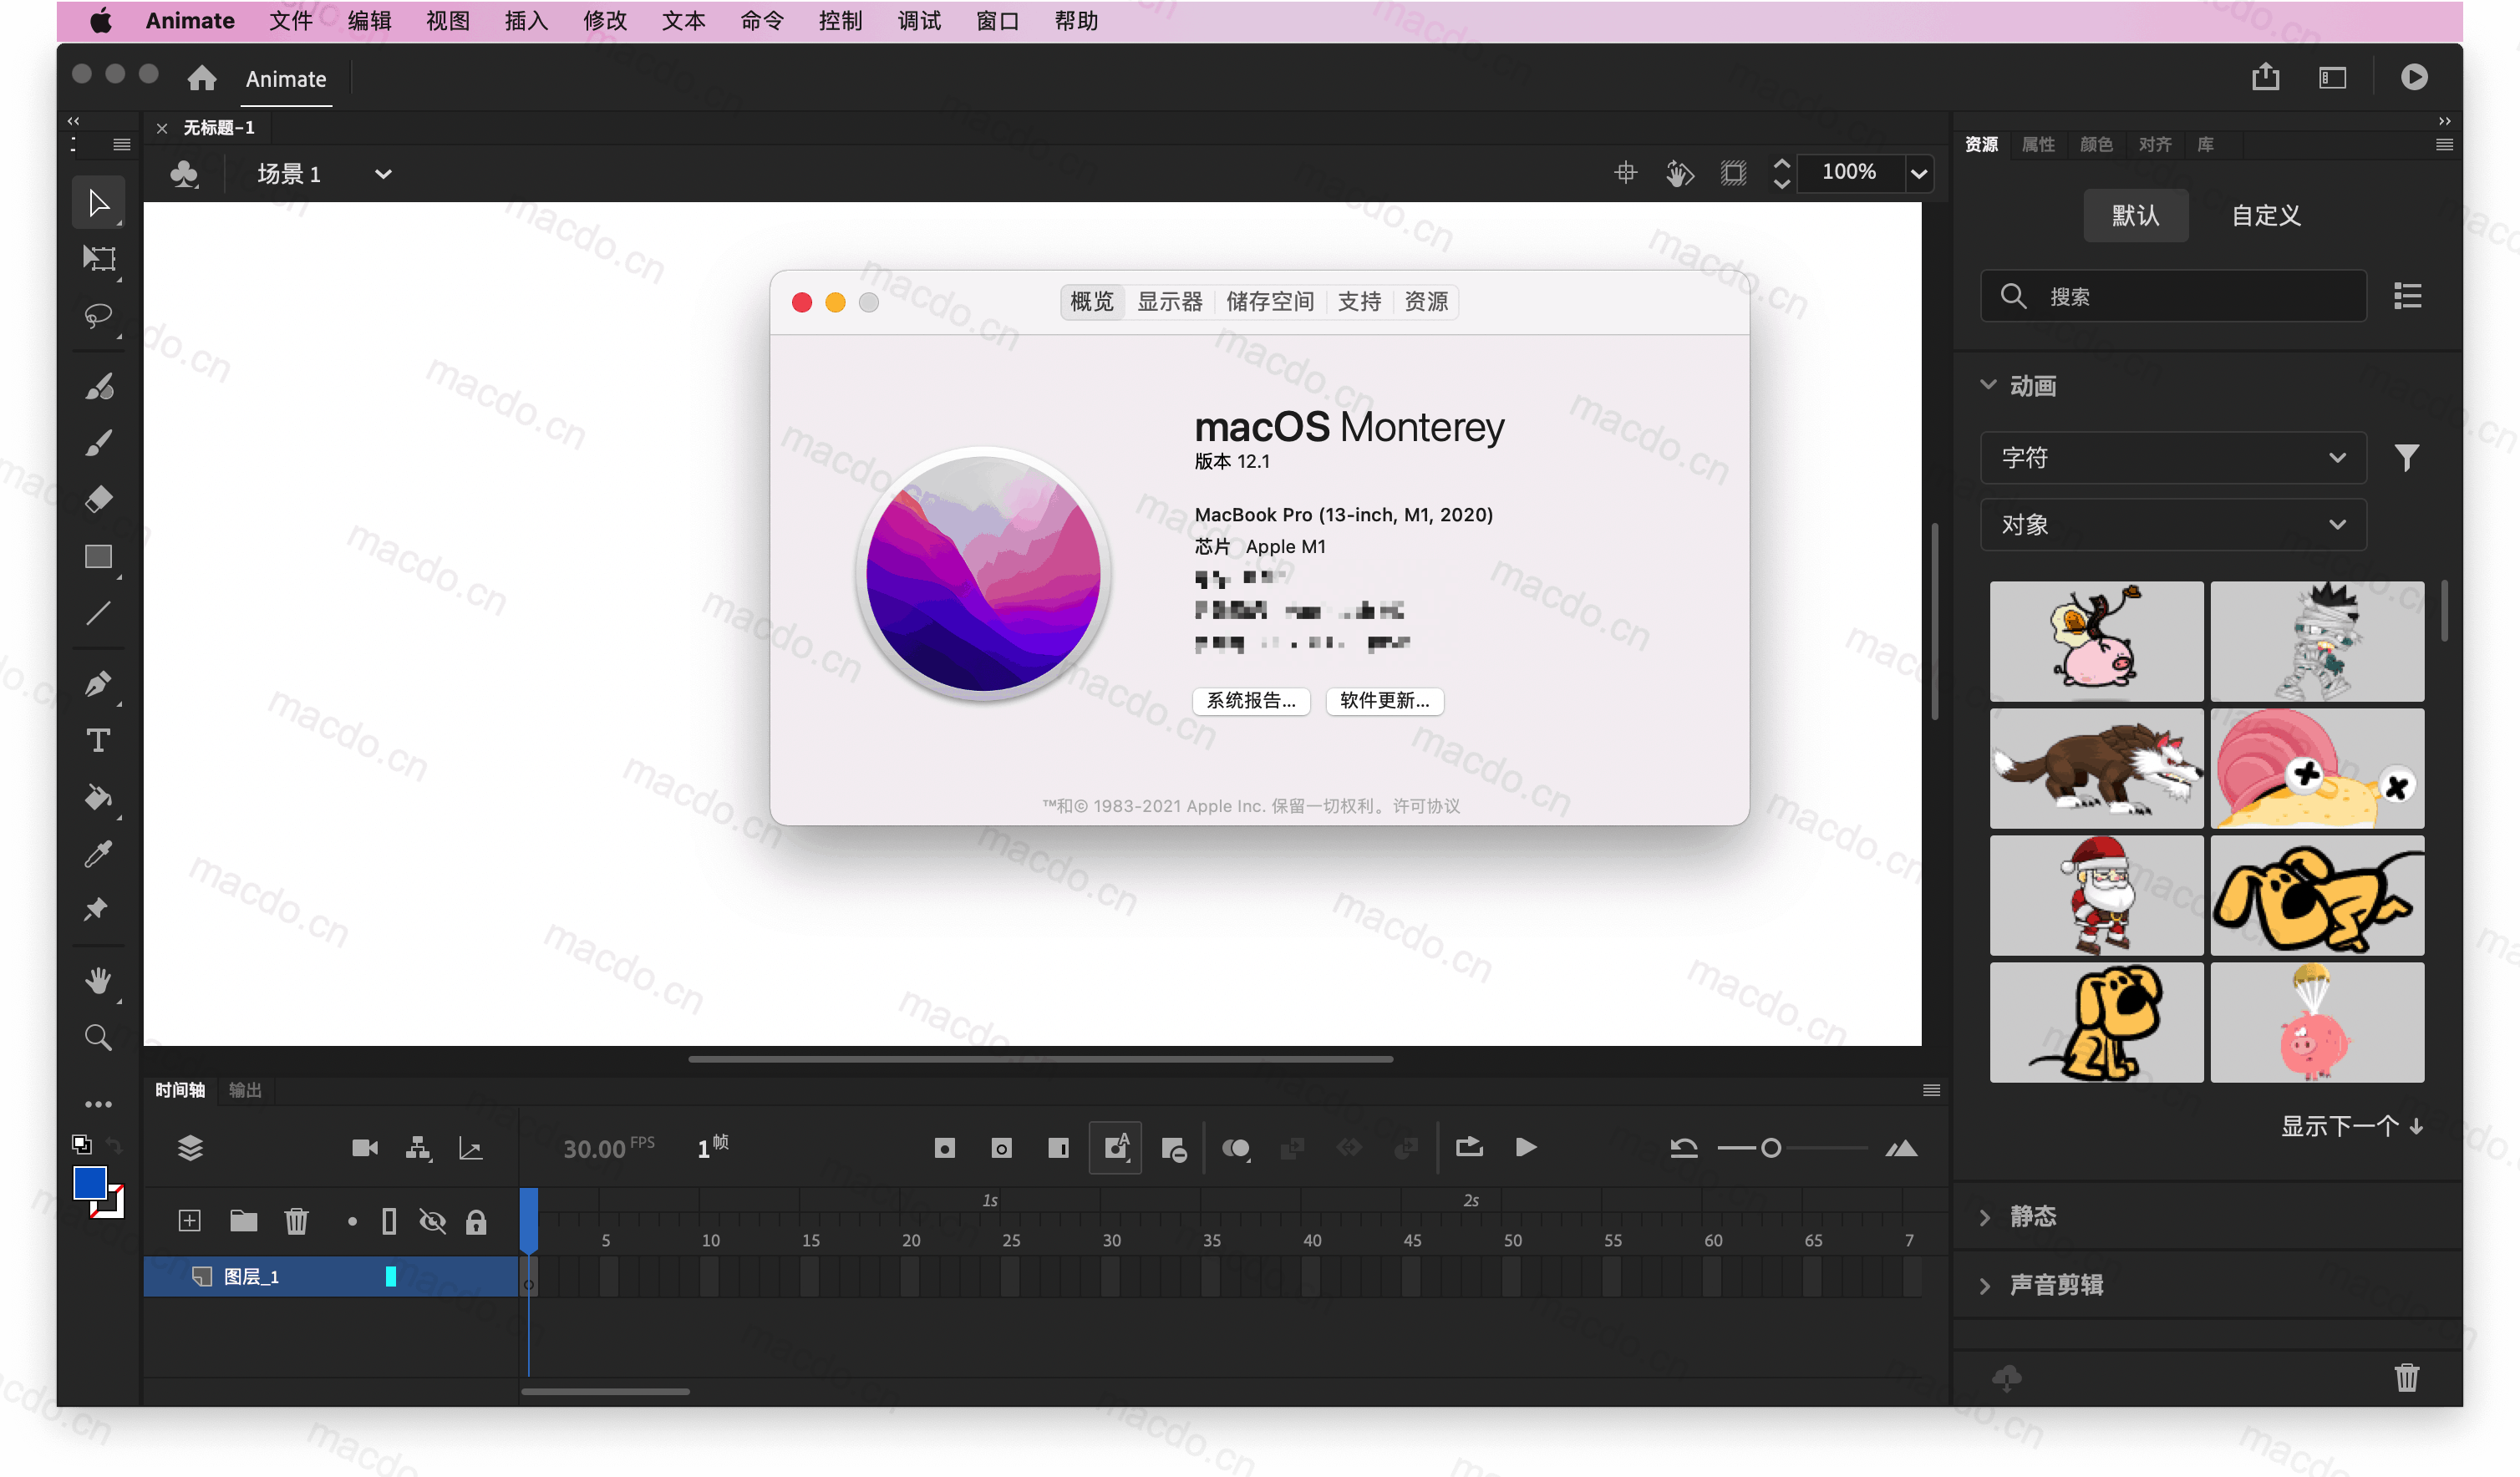2520x1477 pixels.
Task: Select the Rectangle tool
Action: click(x=98, y=557)
